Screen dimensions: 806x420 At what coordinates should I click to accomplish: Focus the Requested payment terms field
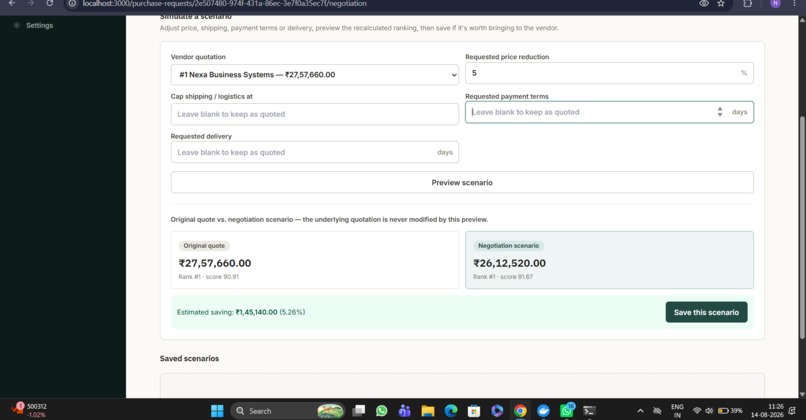click(609, 112)
